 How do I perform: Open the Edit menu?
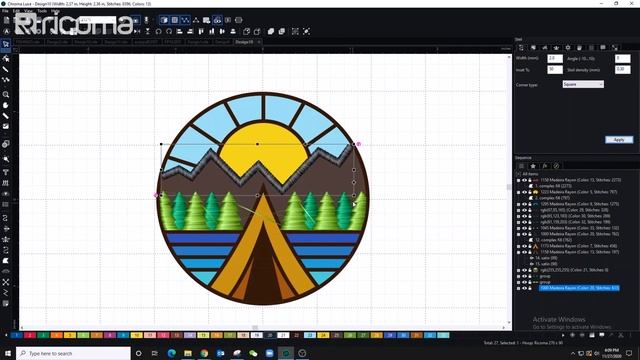[16, 11]
